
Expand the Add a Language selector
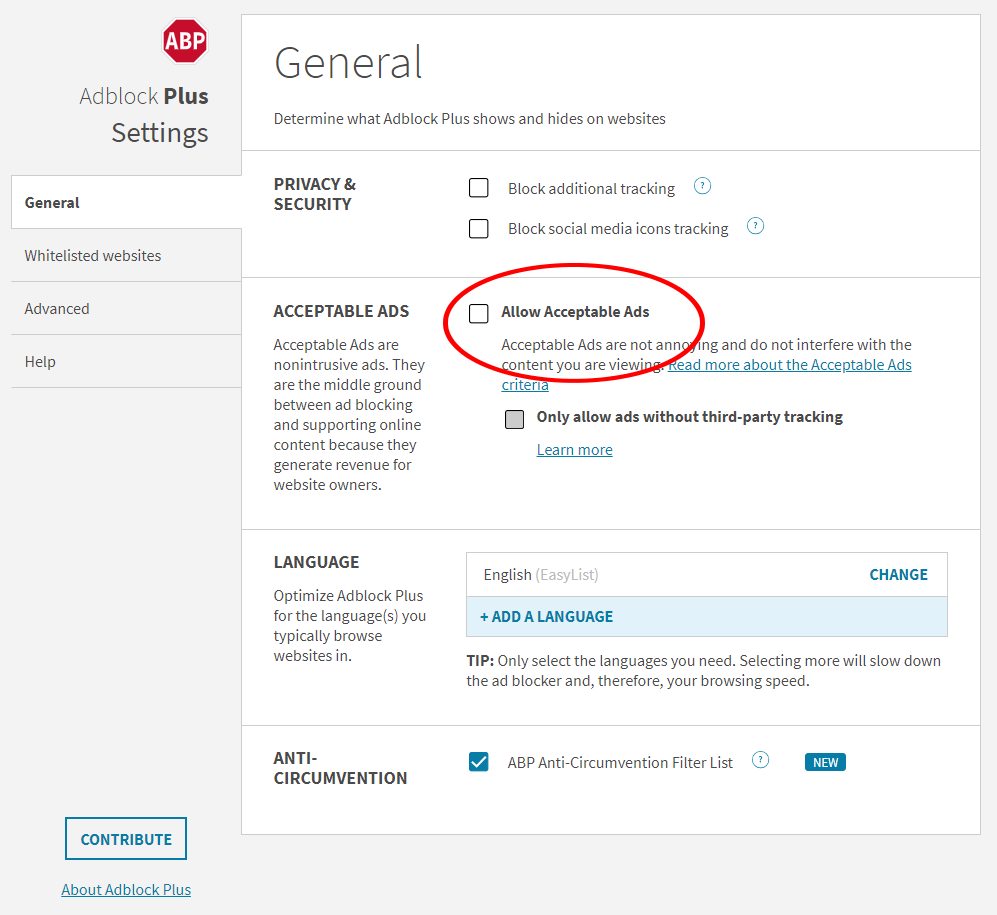click(547, 617)
